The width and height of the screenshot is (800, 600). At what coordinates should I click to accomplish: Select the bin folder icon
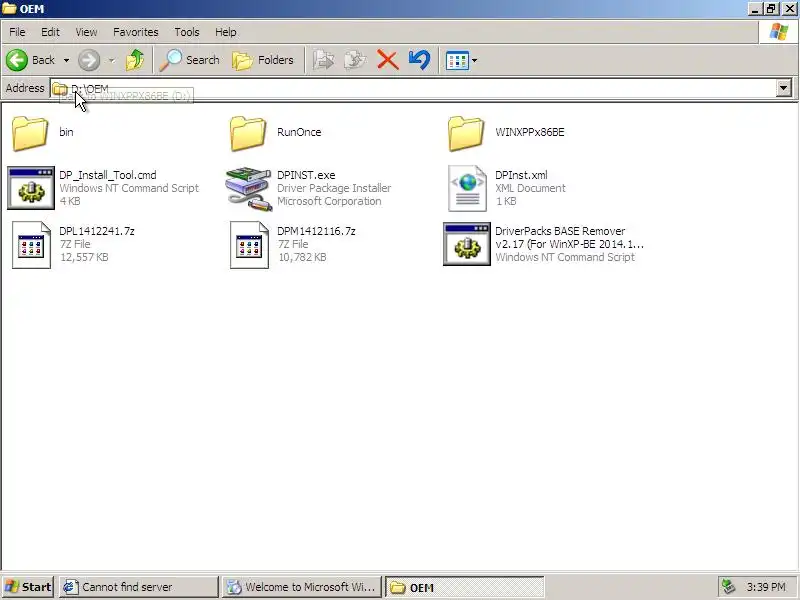(30, 133)
